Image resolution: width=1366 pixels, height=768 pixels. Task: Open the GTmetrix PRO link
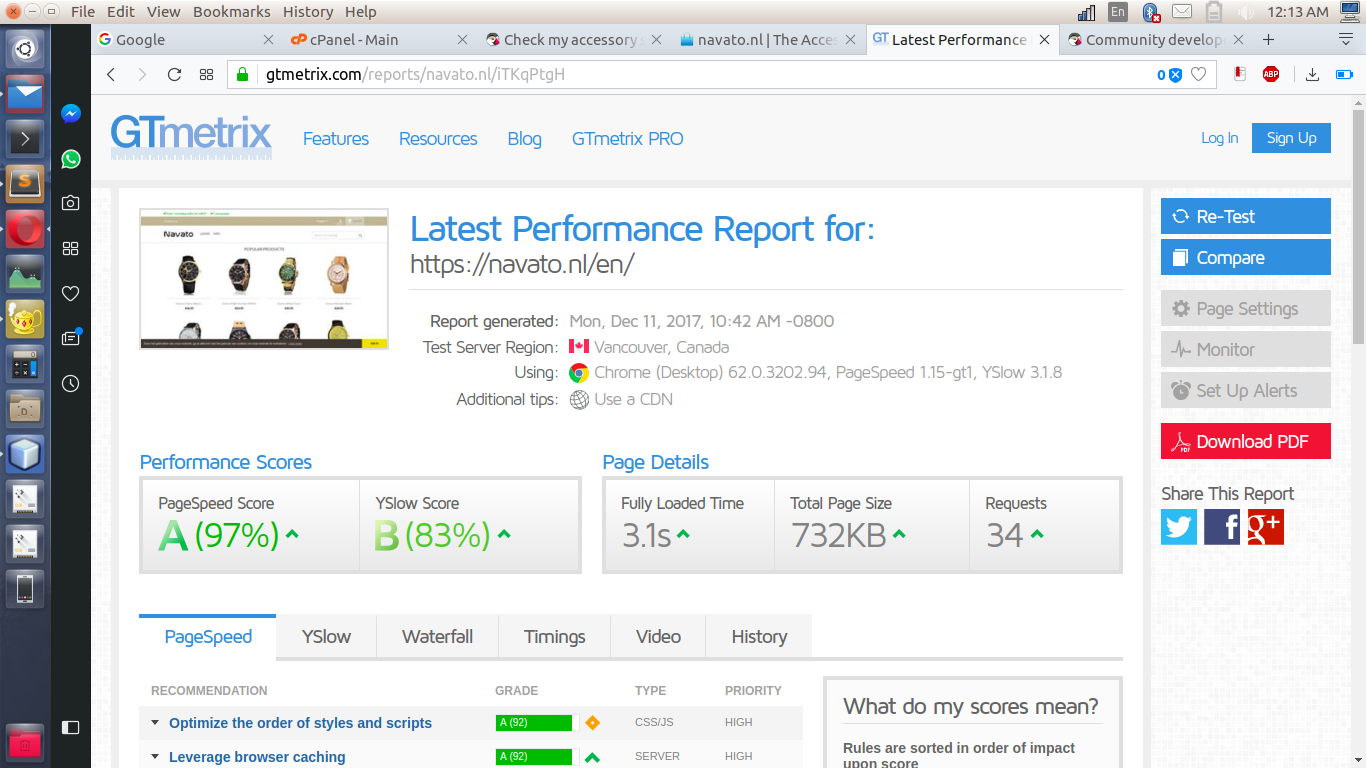tap(627, 139)
